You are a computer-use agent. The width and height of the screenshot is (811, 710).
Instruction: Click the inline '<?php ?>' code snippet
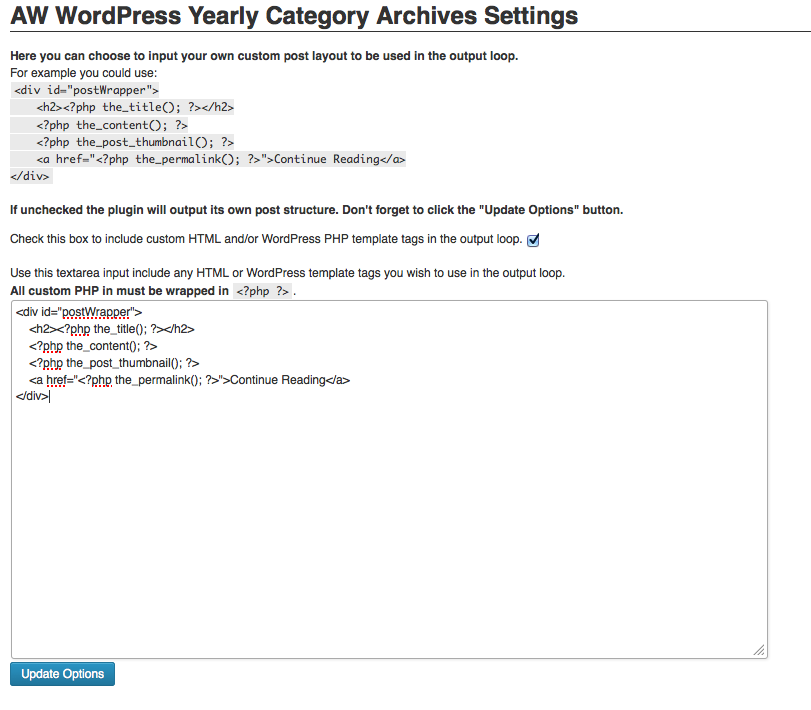pyautogui.click(x=262, y=291)
